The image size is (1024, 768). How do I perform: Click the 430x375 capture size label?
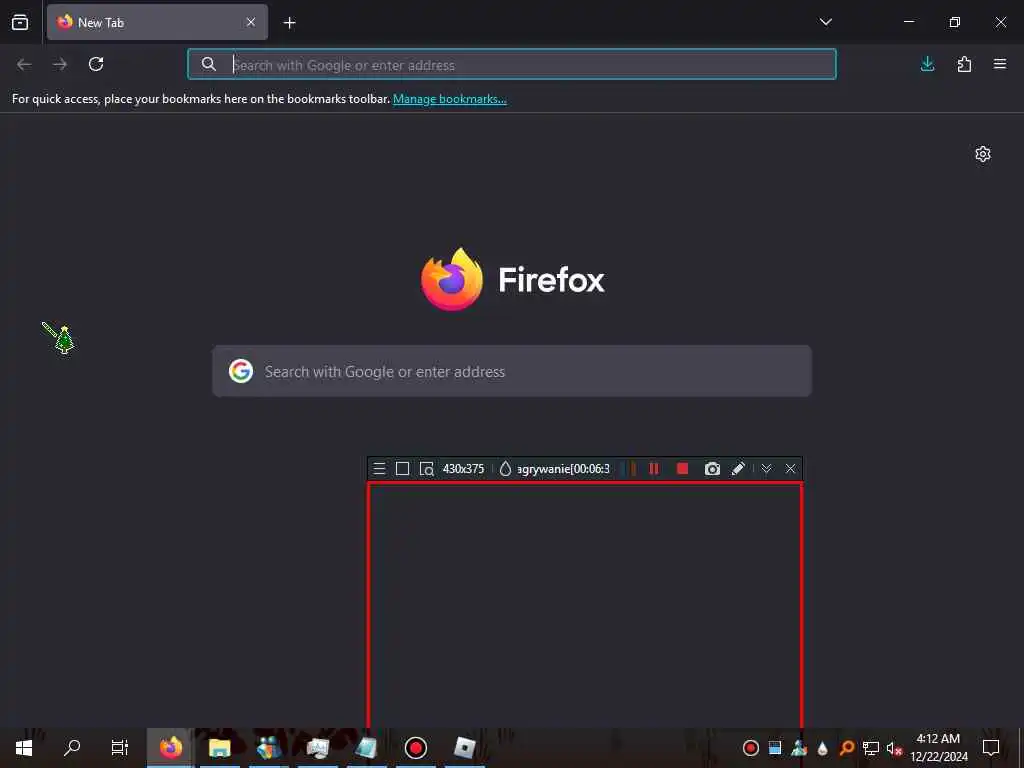point(464,469)
